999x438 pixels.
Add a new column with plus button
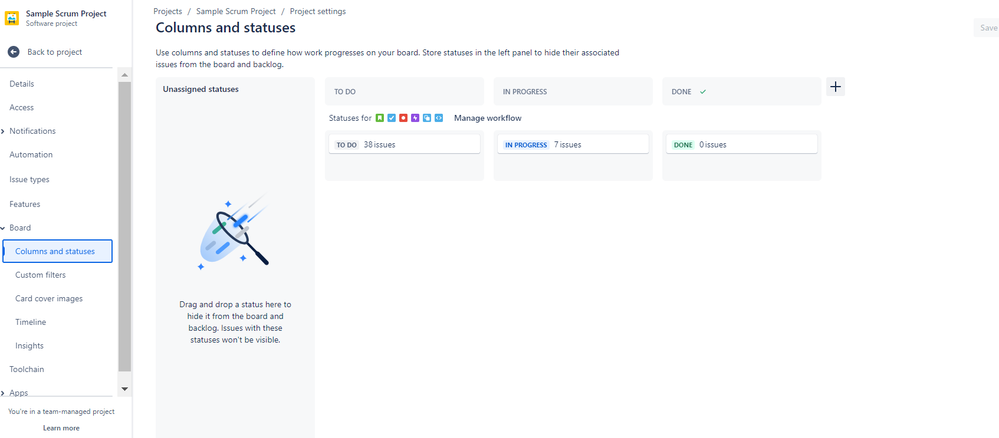tap(836, 87)
